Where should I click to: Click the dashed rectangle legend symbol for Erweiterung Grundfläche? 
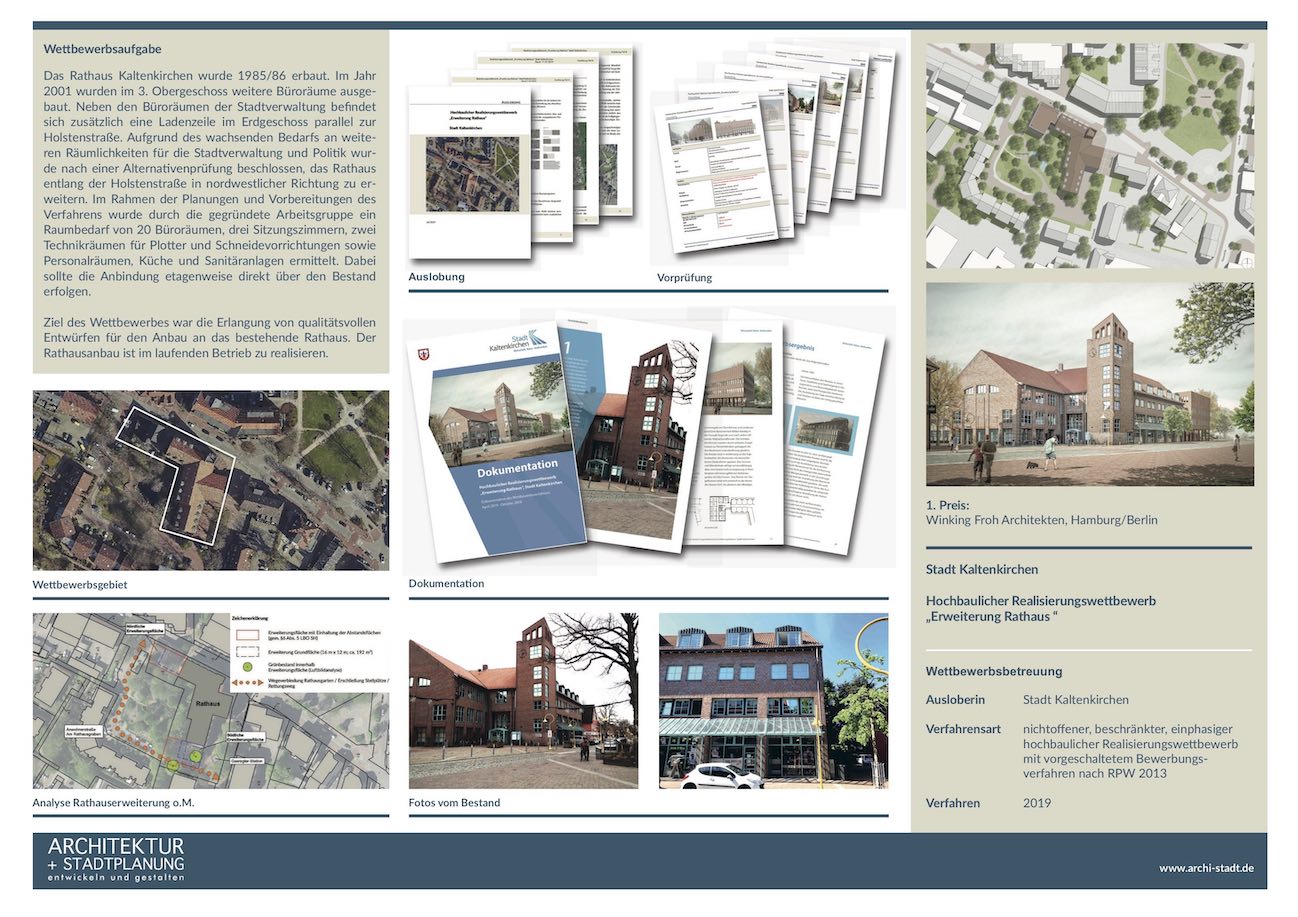coord(247,650)
